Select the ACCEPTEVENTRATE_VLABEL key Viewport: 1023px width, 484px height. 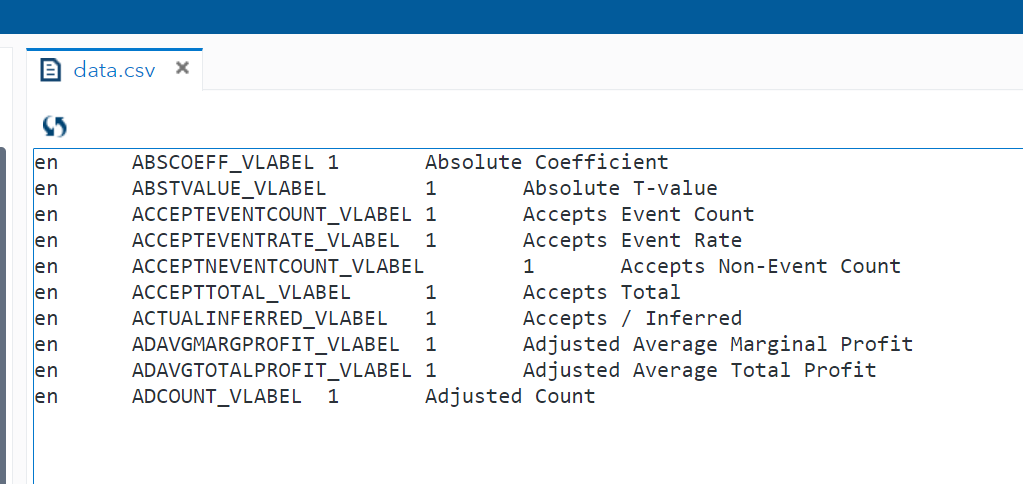coord(265,240)
